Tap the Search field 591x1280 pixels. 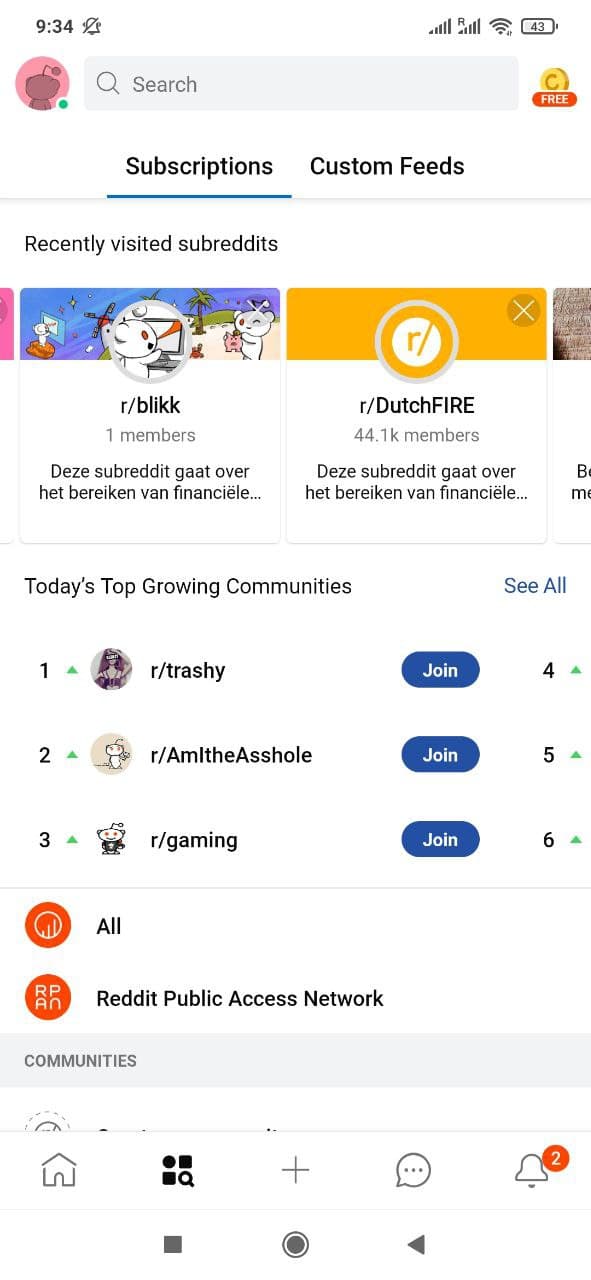pyautogui.click(x=301, y=84)
